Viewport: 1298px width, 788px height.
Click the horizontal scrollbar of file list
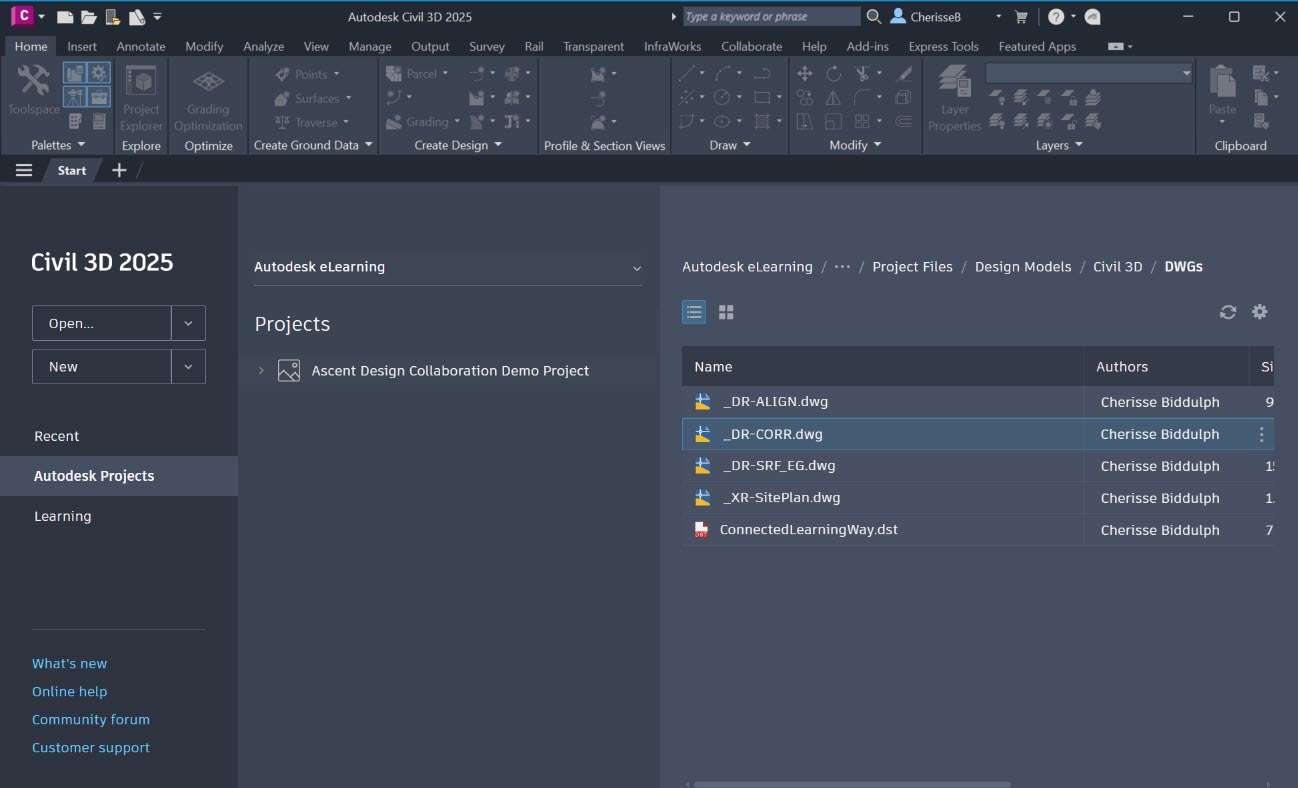point(852,784)
